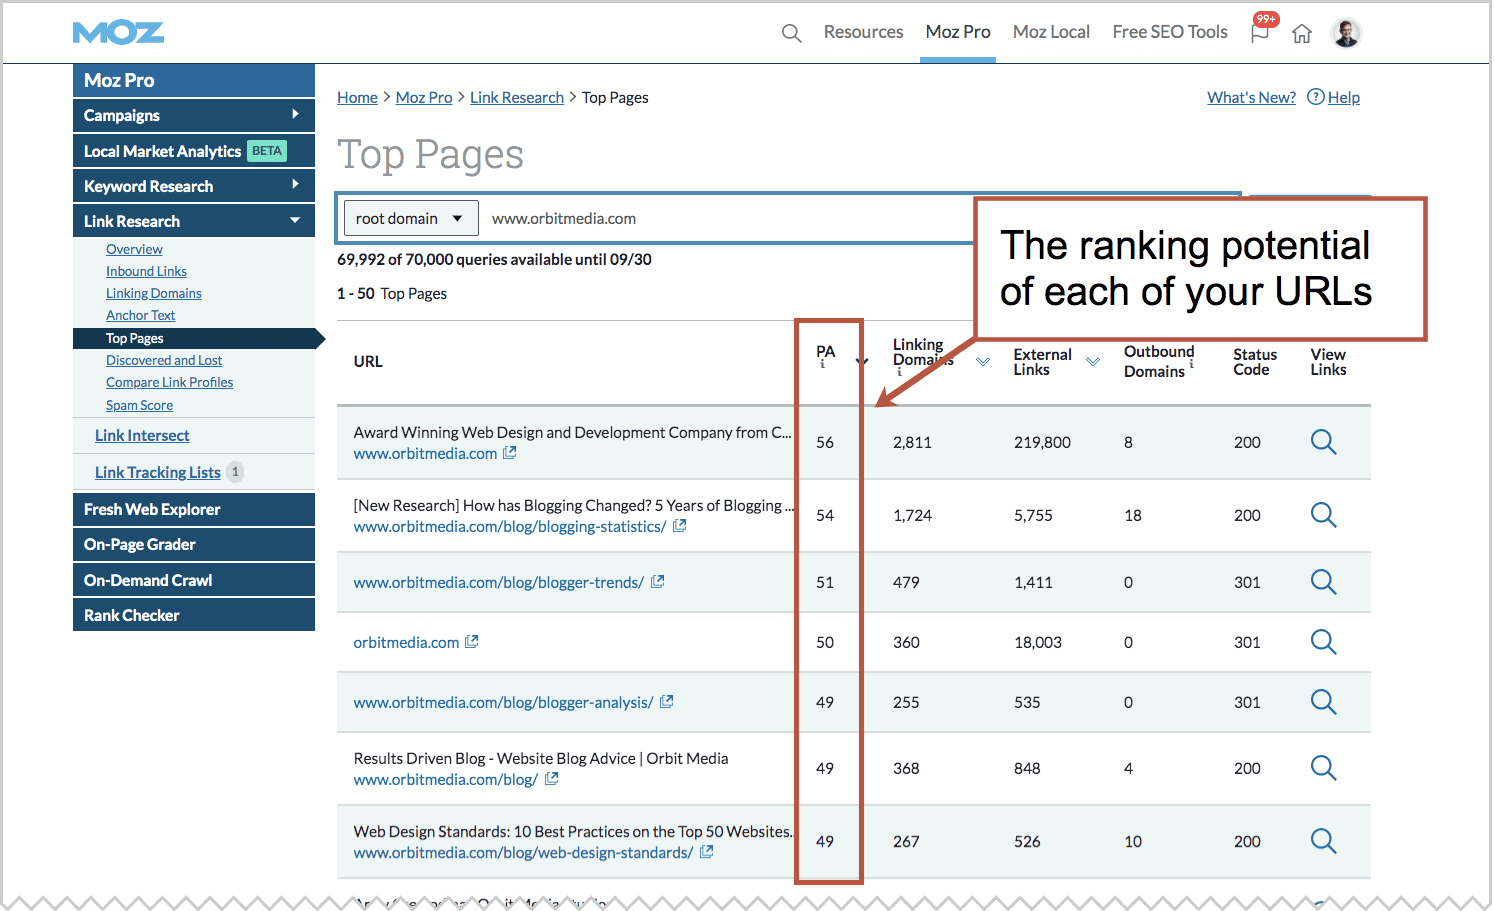Screen dimensions: 1494x911
Task: Open external link icon for web-design-standards URL
Action: tap(707, 852)
